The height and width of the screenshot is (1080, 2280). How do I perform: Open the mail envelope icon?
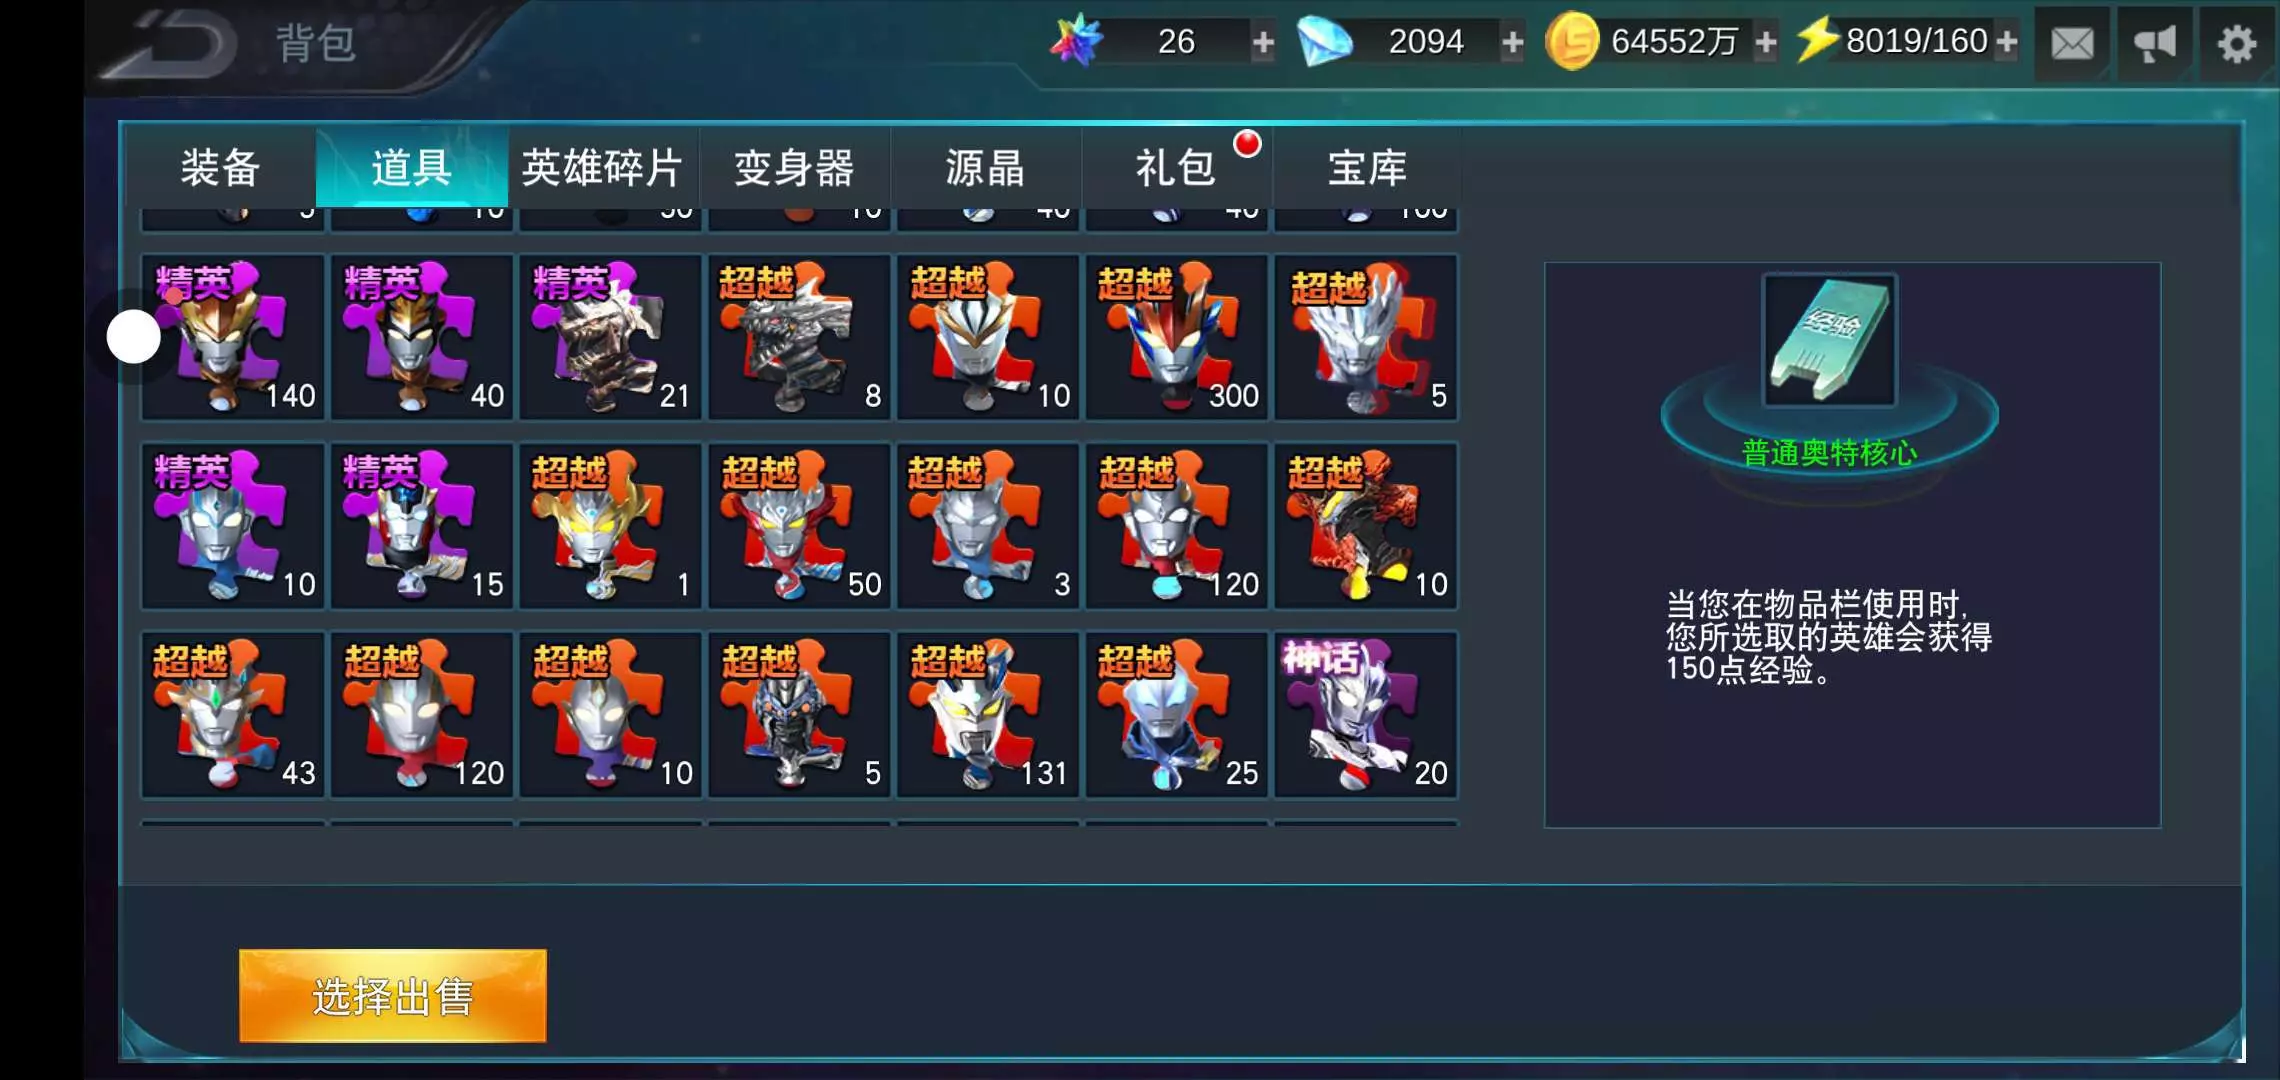point(2072,43)
